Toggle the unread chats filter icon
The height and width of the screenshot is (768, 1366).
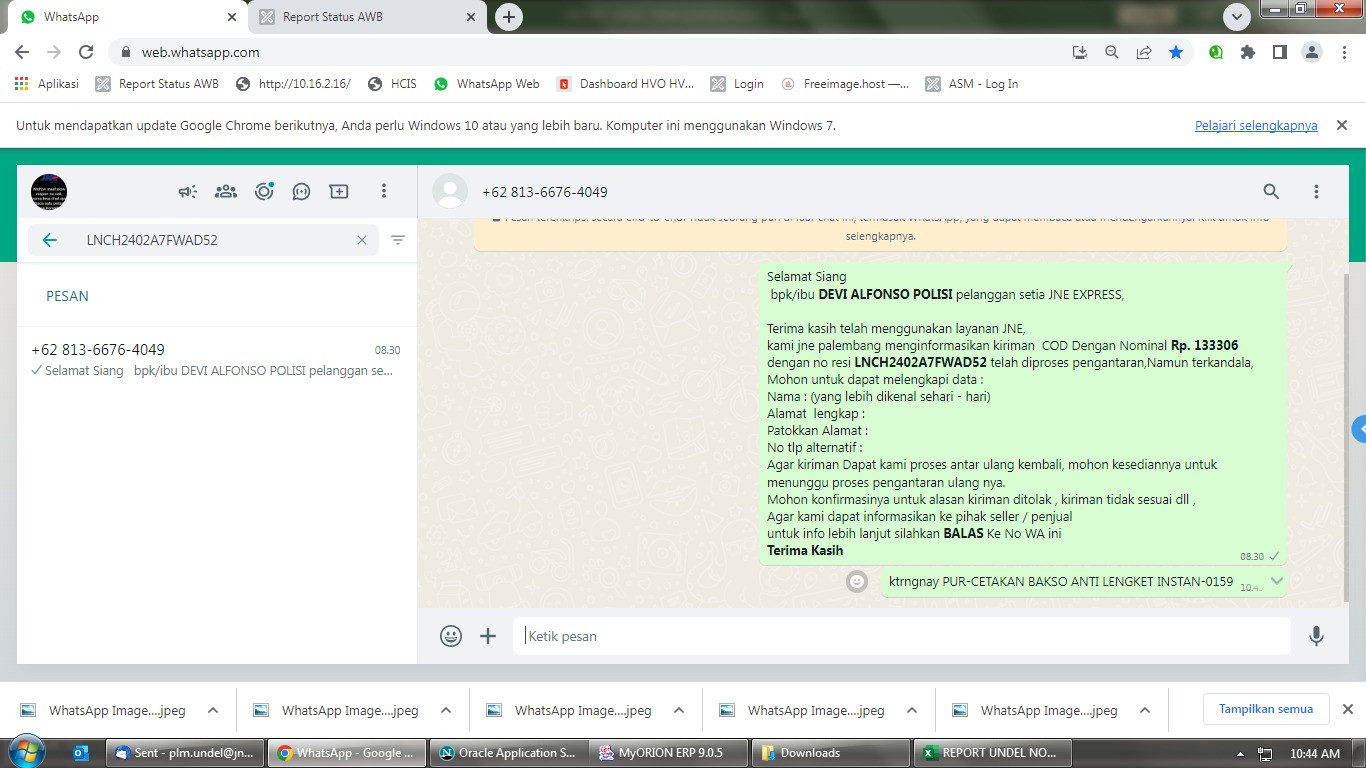tap(398, 240)
